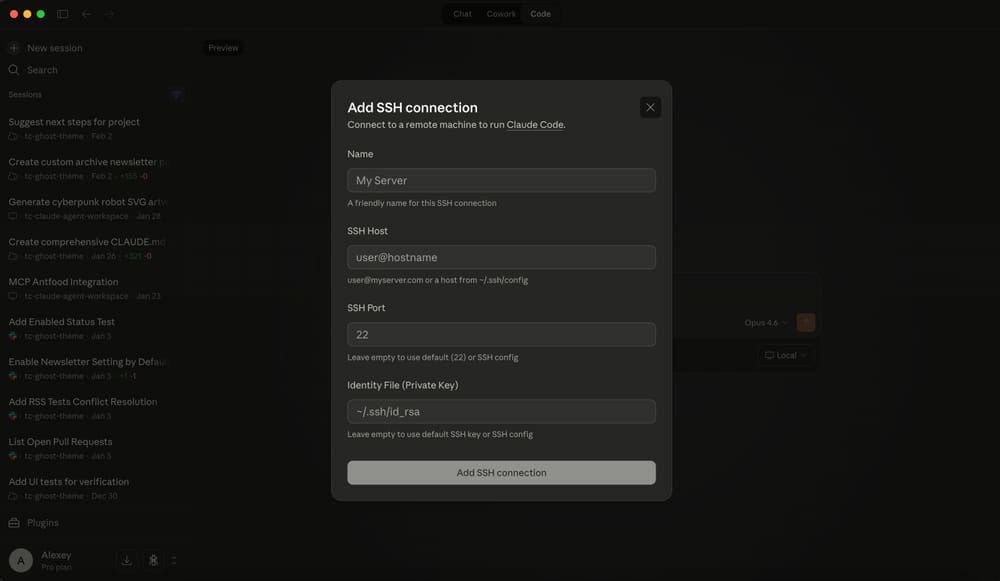Click the Preview badge

pos(223,47)
